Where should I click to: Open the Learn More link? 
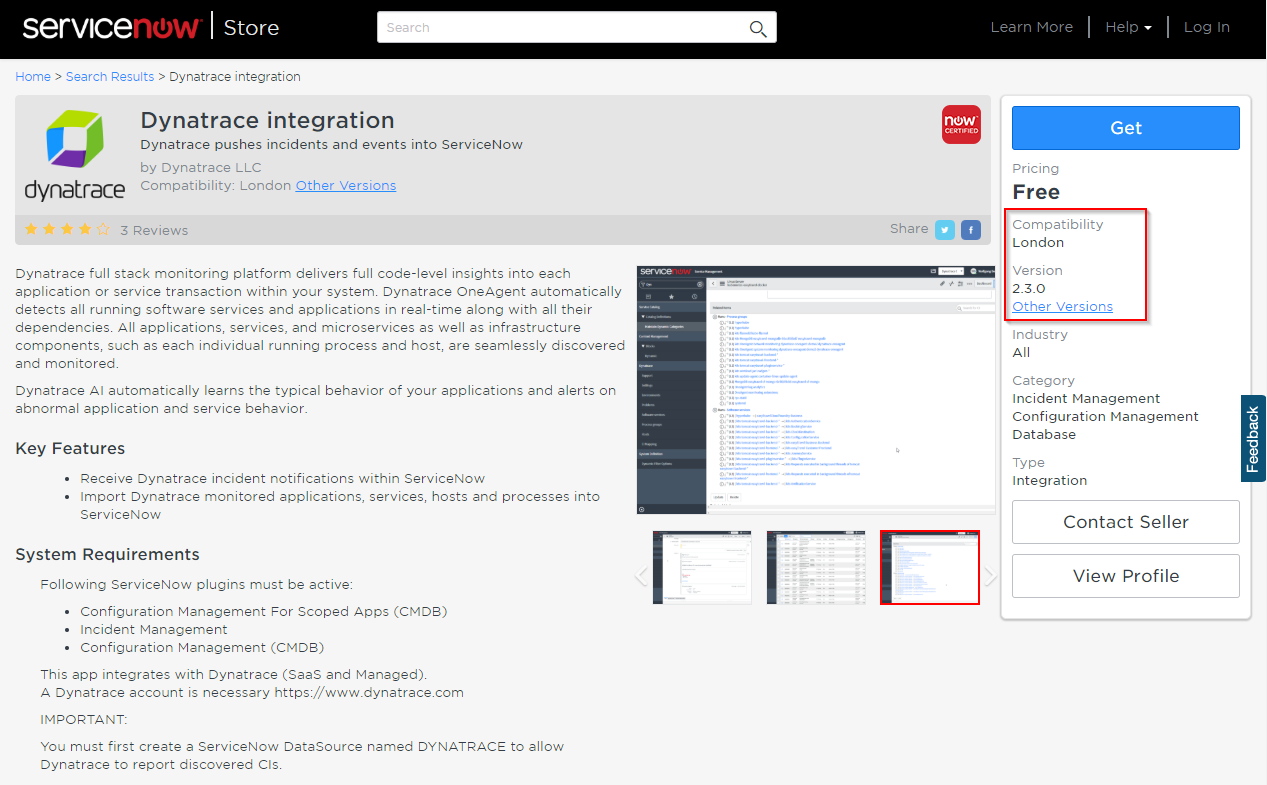coord(1031,27)
